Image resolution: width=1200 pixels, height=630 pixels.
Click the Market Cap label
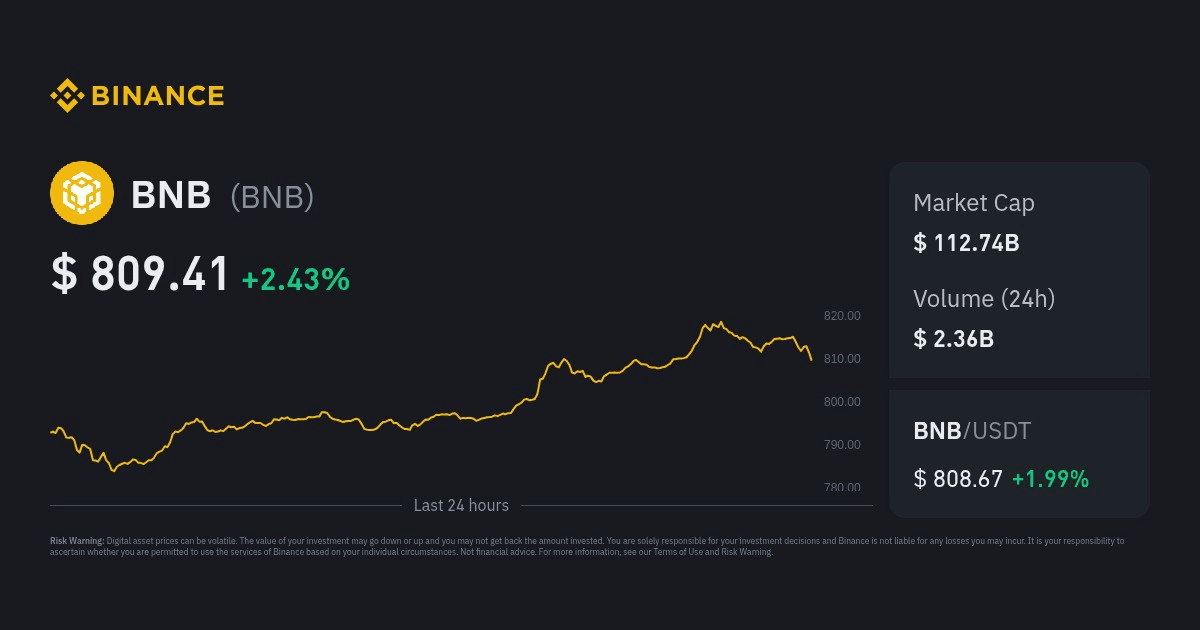coord(974,203)
